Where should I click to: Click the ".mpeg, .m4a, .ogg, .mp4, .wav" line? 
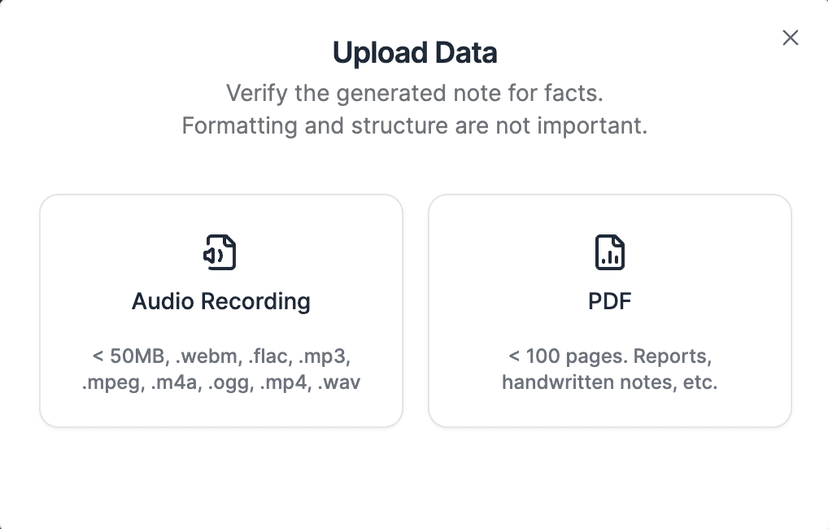(221, 382)
